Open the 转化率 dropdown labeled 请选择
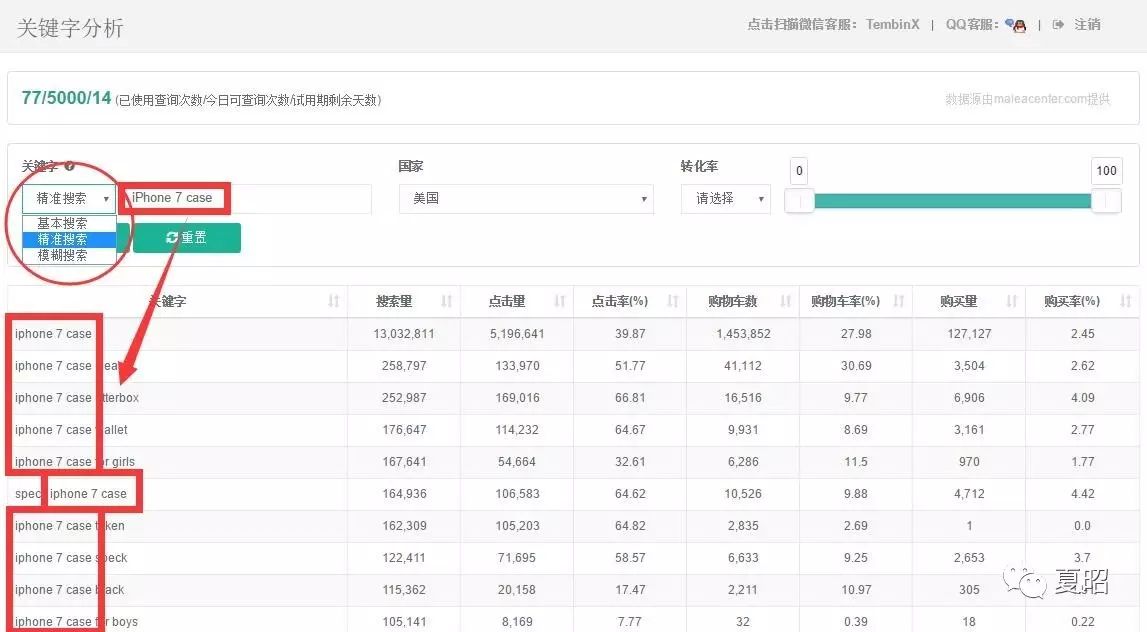 point(726,198)
